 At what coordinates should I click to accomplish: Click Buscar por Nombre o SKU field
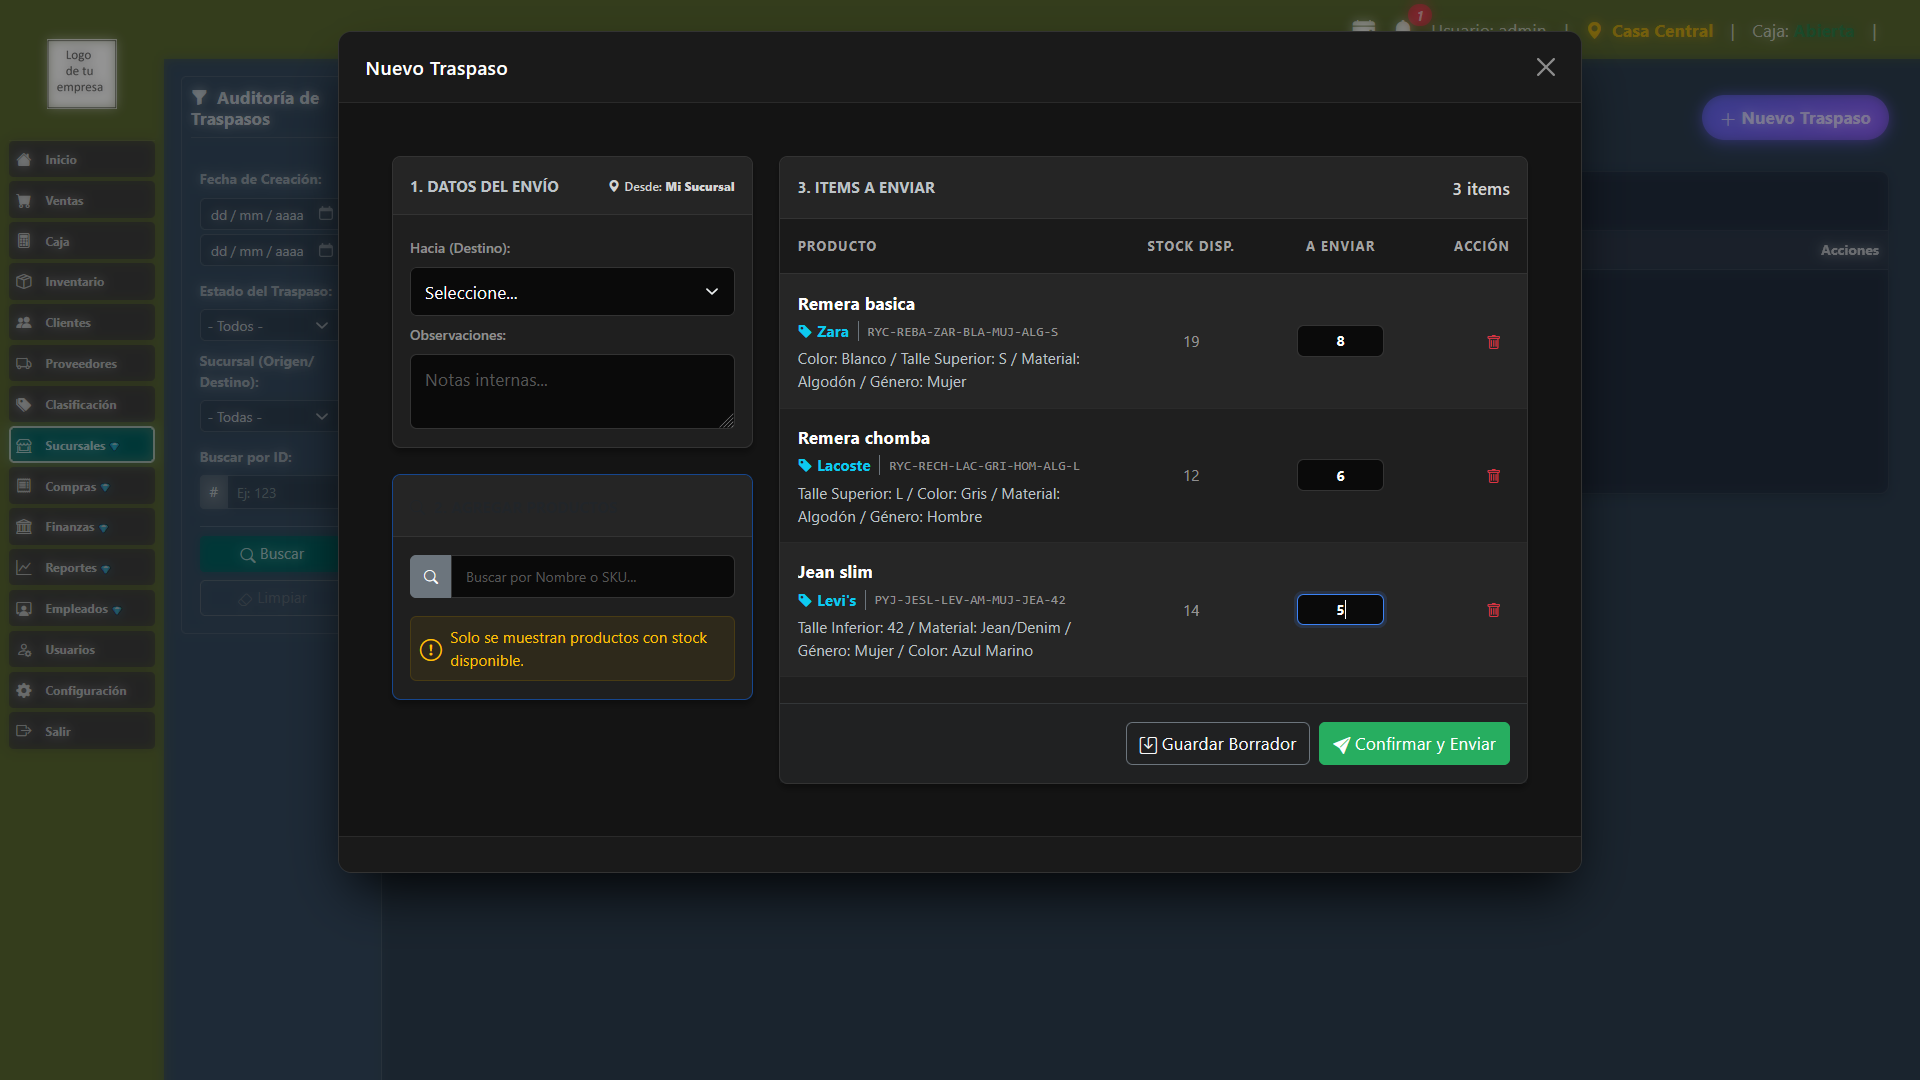point(592,577)
